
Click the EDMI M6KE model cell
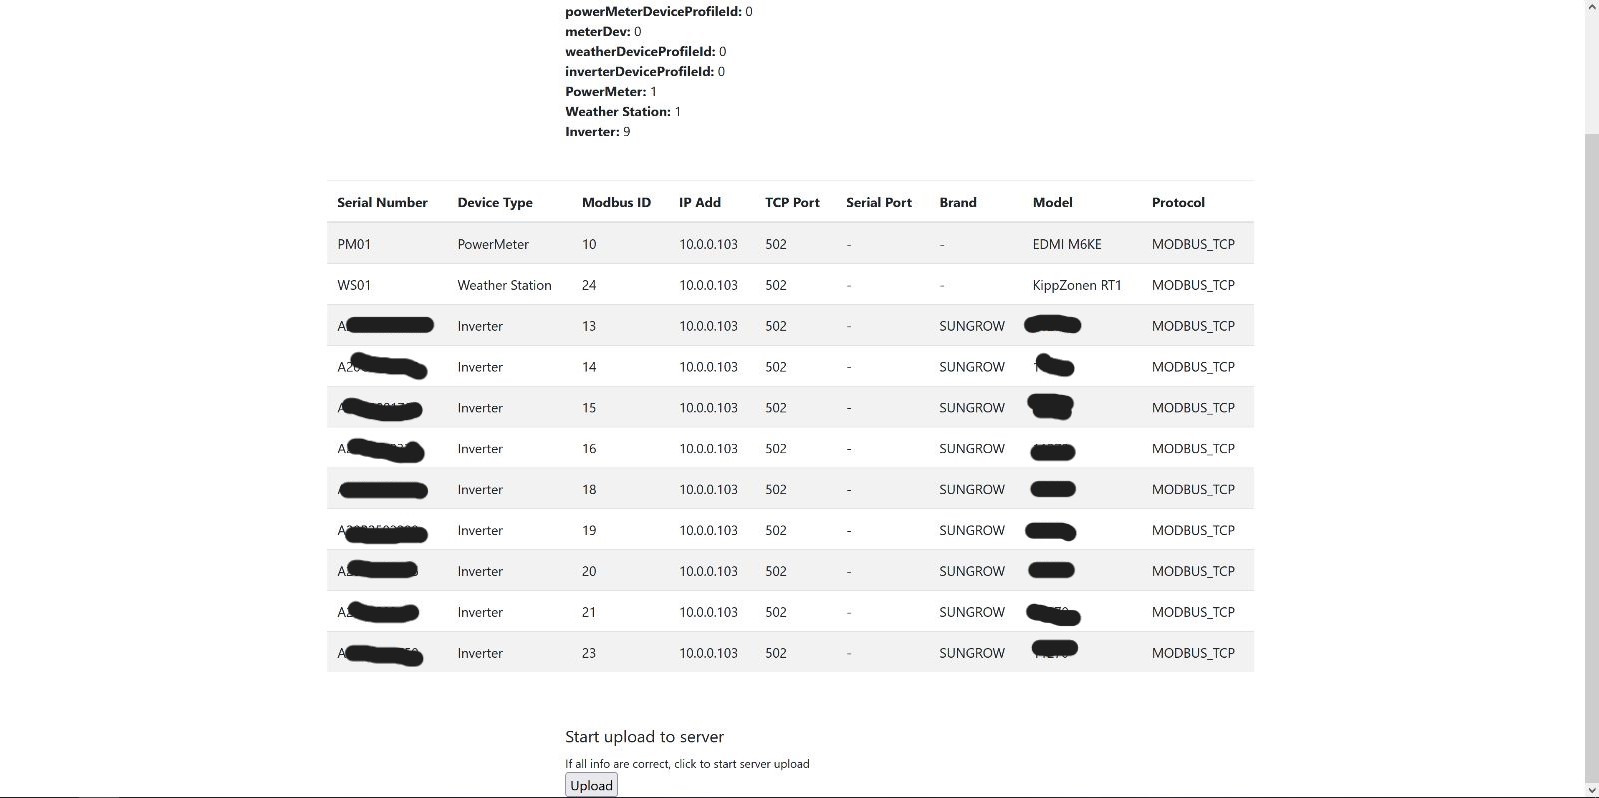pos(1067,244)
